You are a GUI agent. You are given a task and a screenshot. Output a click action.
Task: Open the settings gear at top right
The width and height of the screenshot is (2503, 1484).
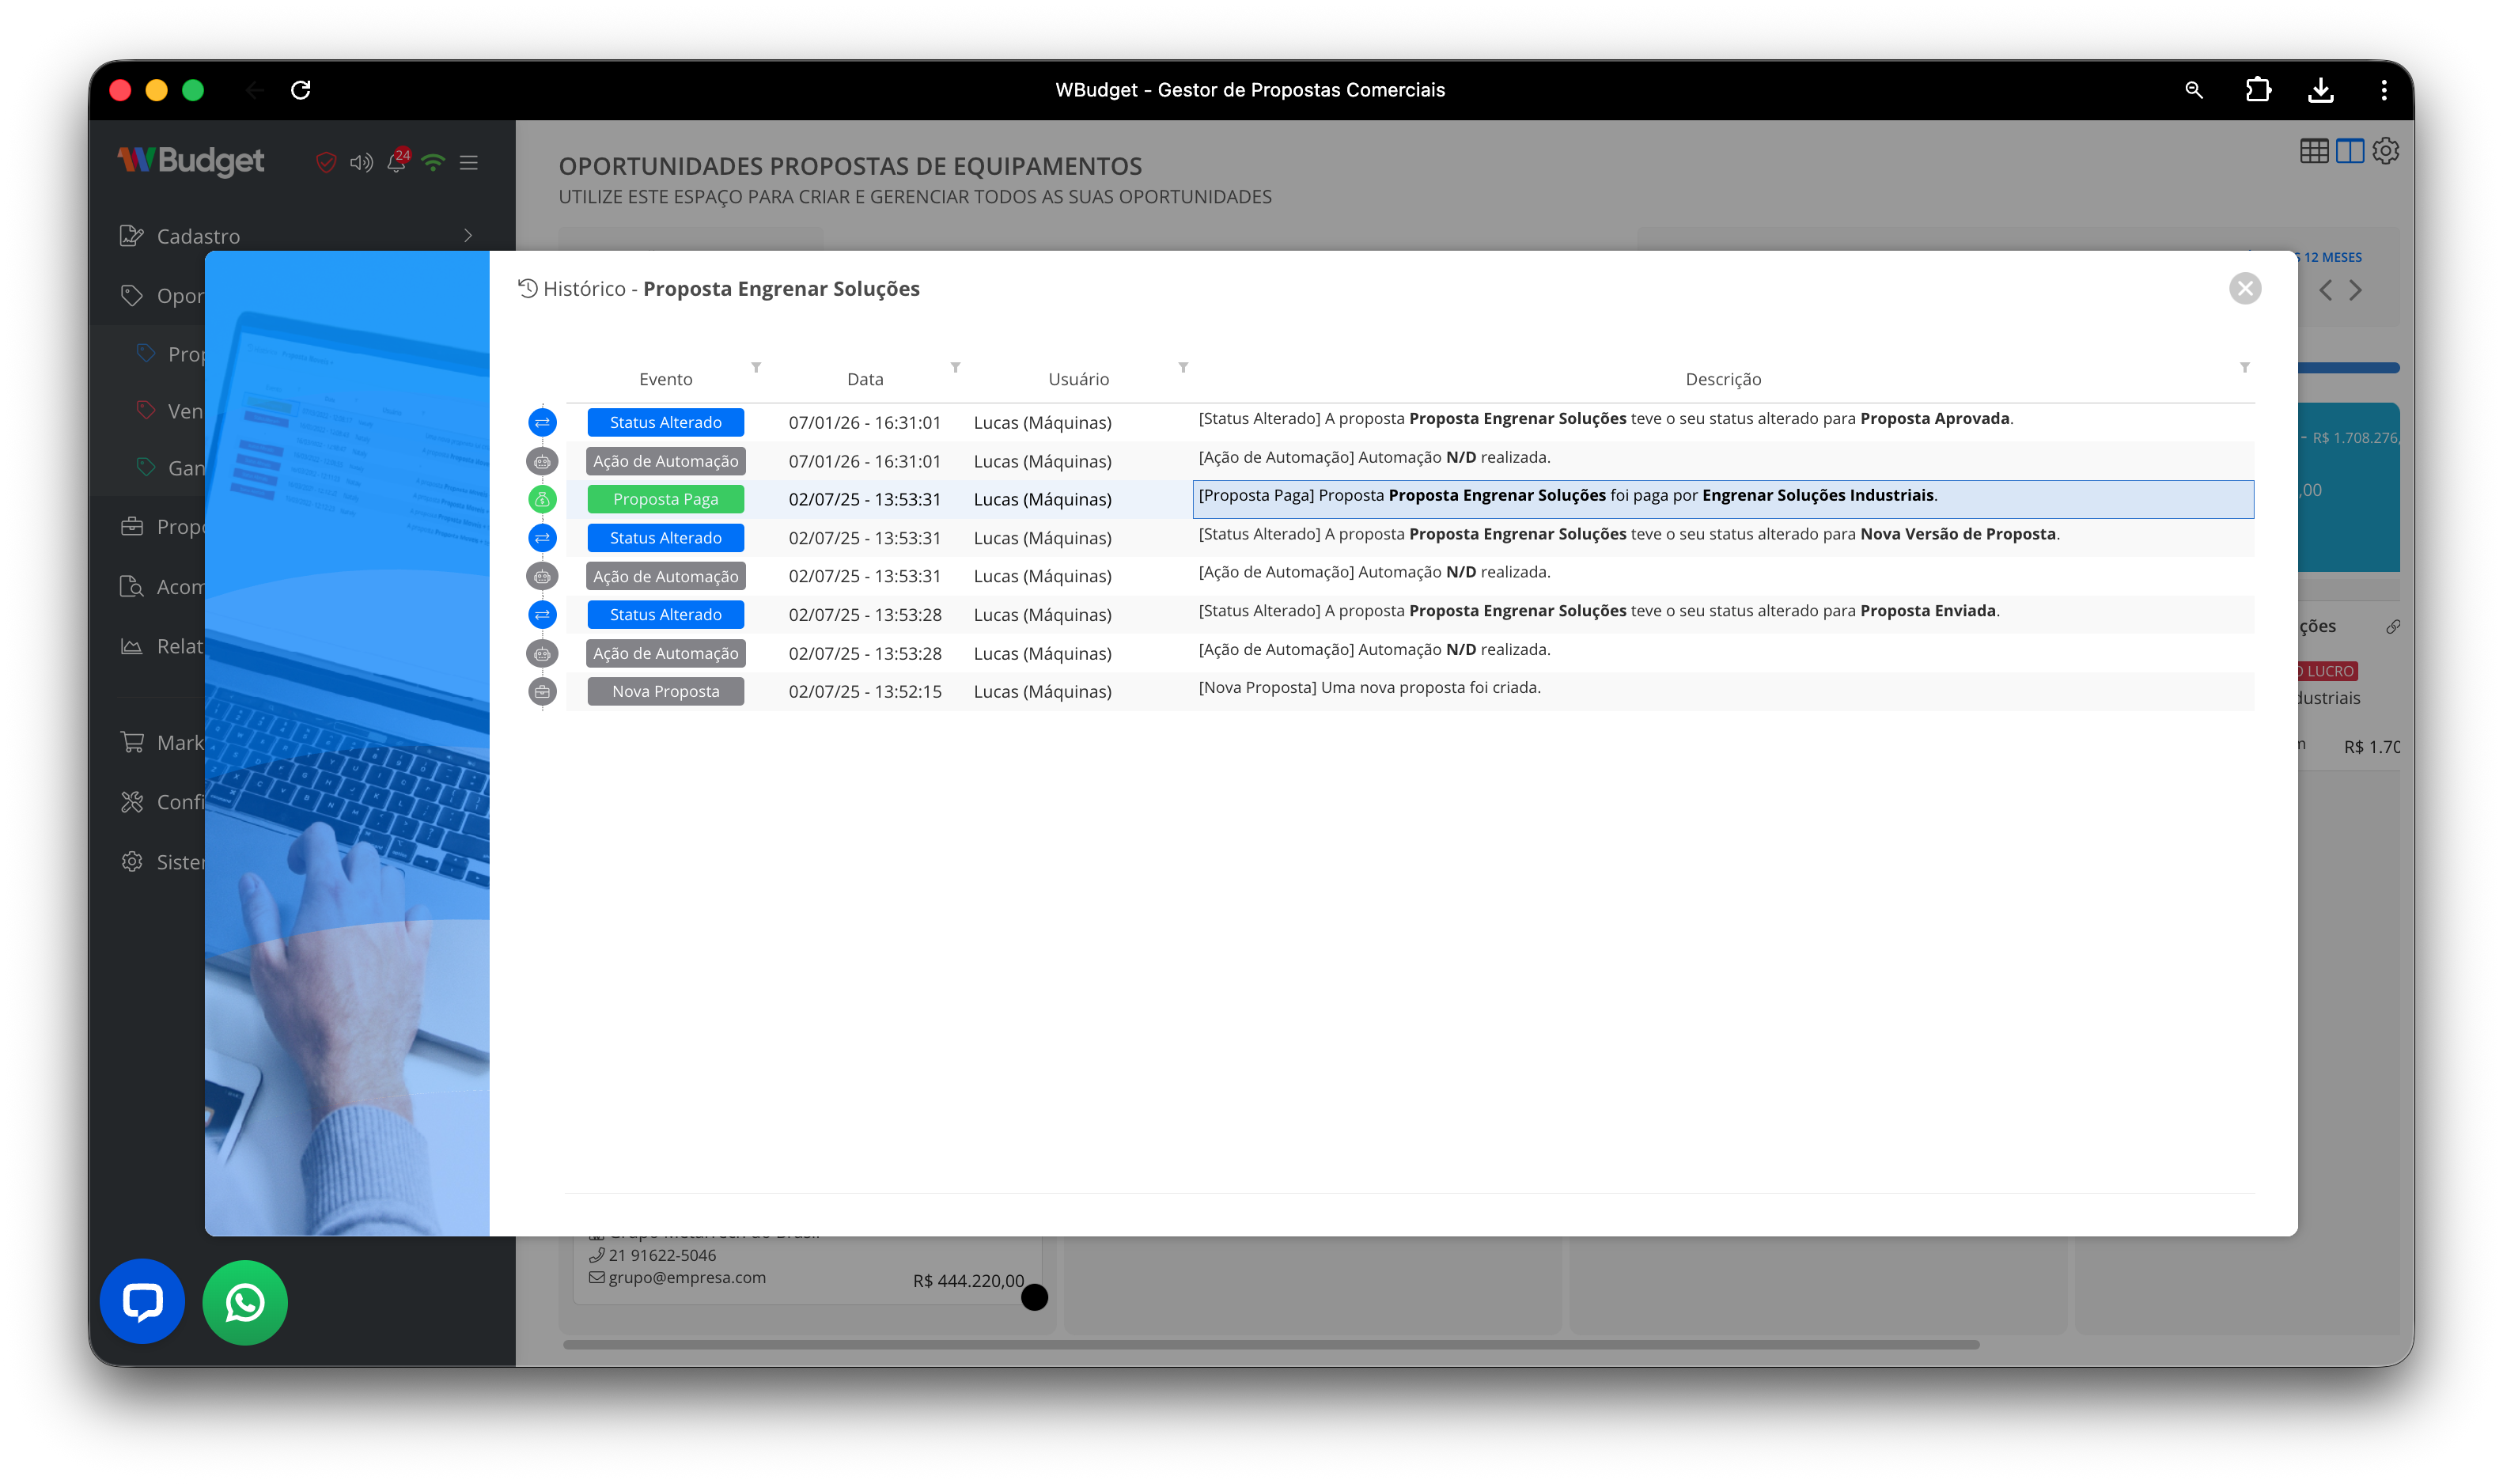pyautogui.click(x=2386, y=151)
